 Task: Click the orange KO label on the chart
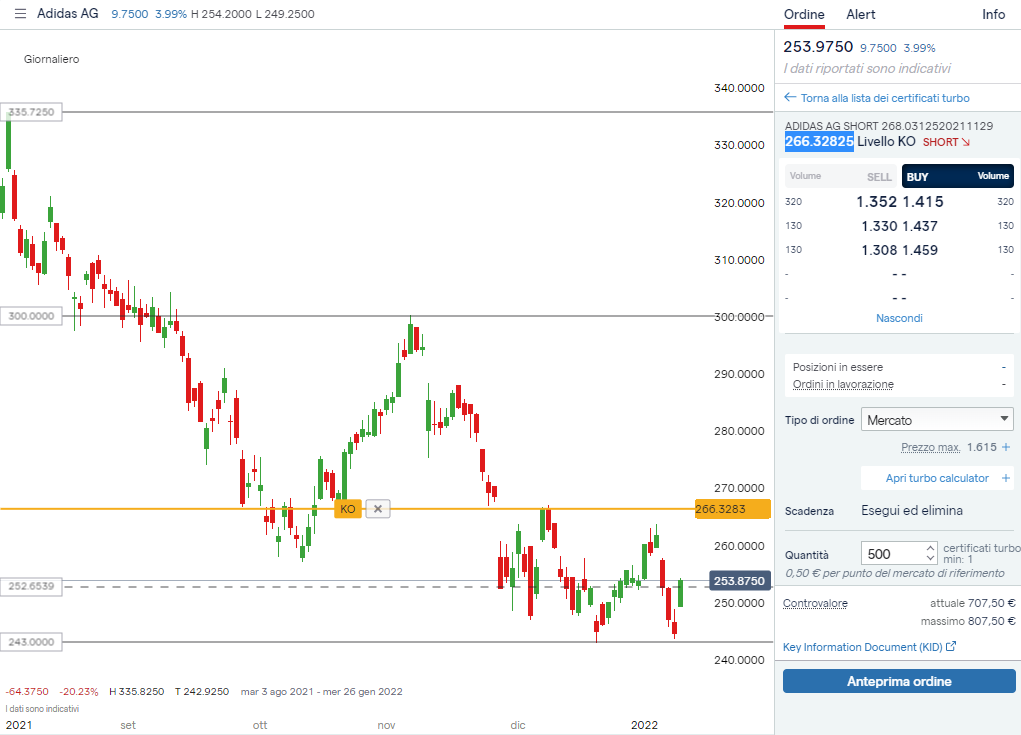coord(347,509)
